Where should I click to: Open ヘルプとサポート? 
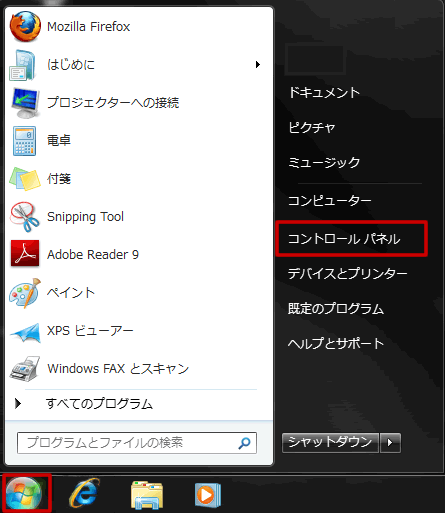coord(336,343)
